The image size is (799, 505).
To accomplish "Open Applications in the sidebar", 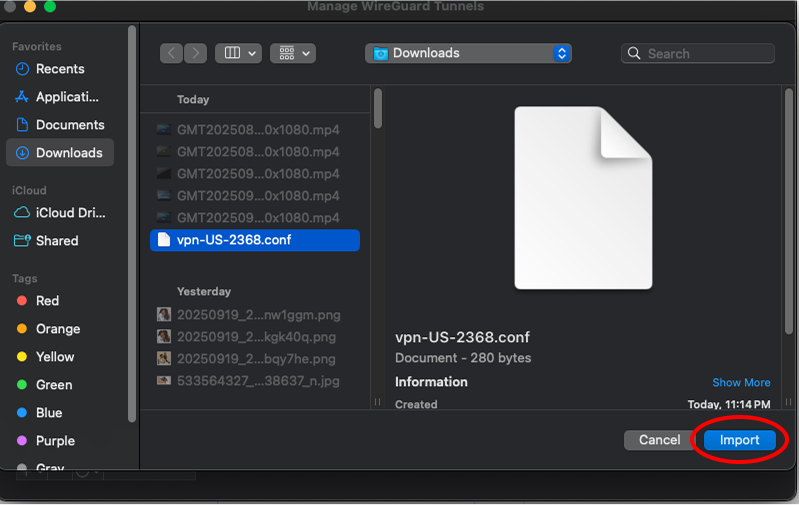I will pos(60,97).
